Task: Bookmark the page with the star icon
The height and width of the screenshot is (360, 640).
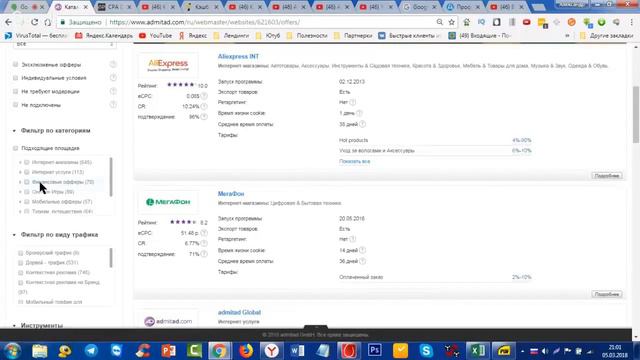Action: 451,22
